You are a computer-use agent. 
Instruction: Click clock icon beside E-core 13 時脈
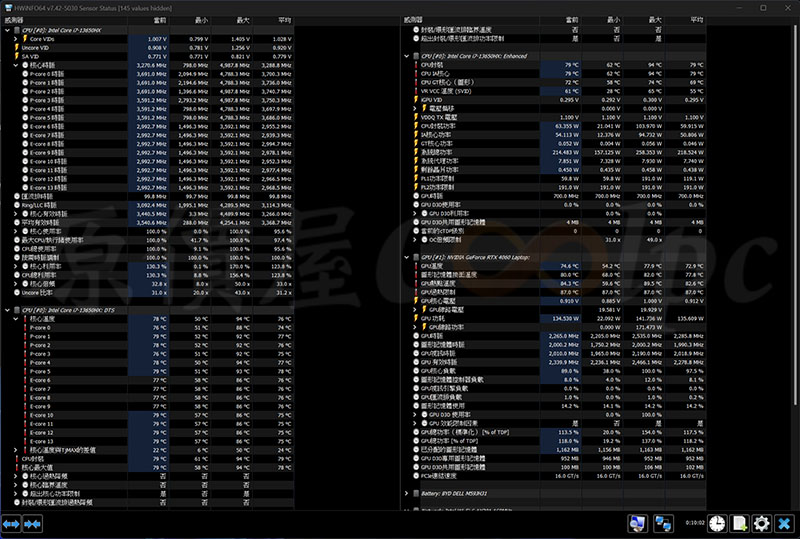tap(25, 187)
